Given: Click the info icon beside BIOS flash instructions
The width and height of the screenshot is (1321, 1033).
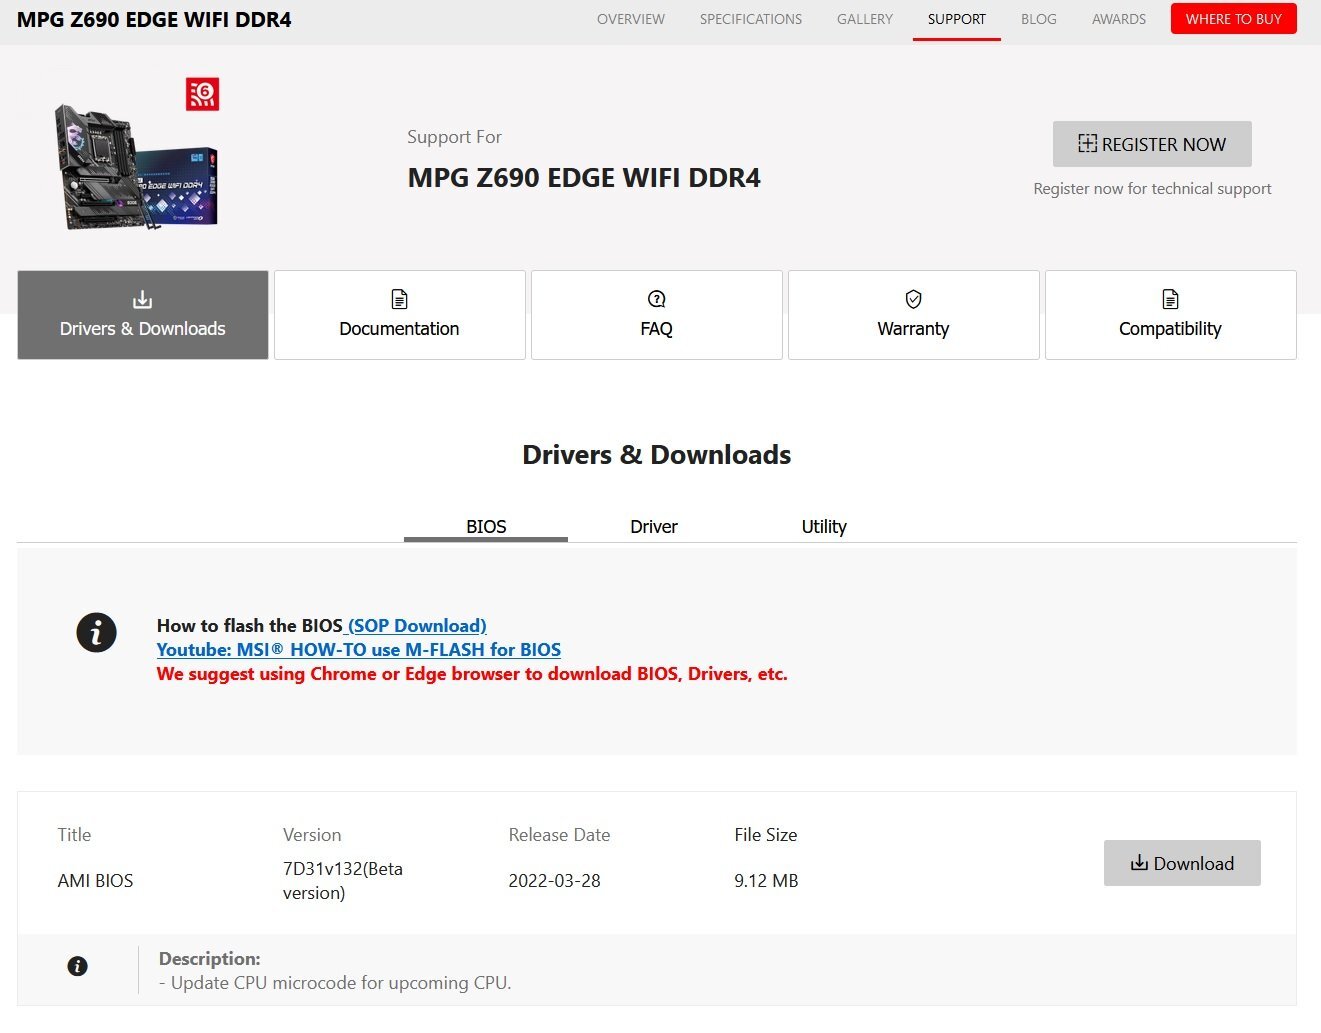Looking at the screenshot, I should [97, 632].
